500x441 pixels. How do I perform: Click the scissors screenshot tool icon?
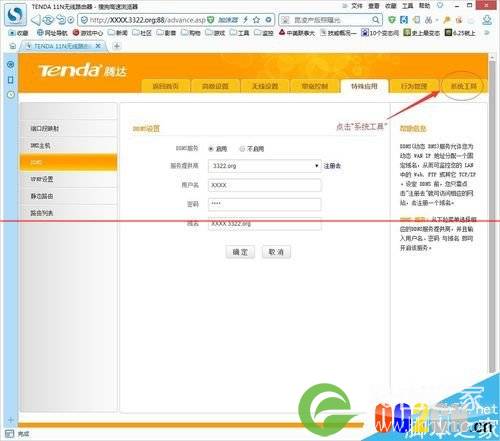point(428,20)
